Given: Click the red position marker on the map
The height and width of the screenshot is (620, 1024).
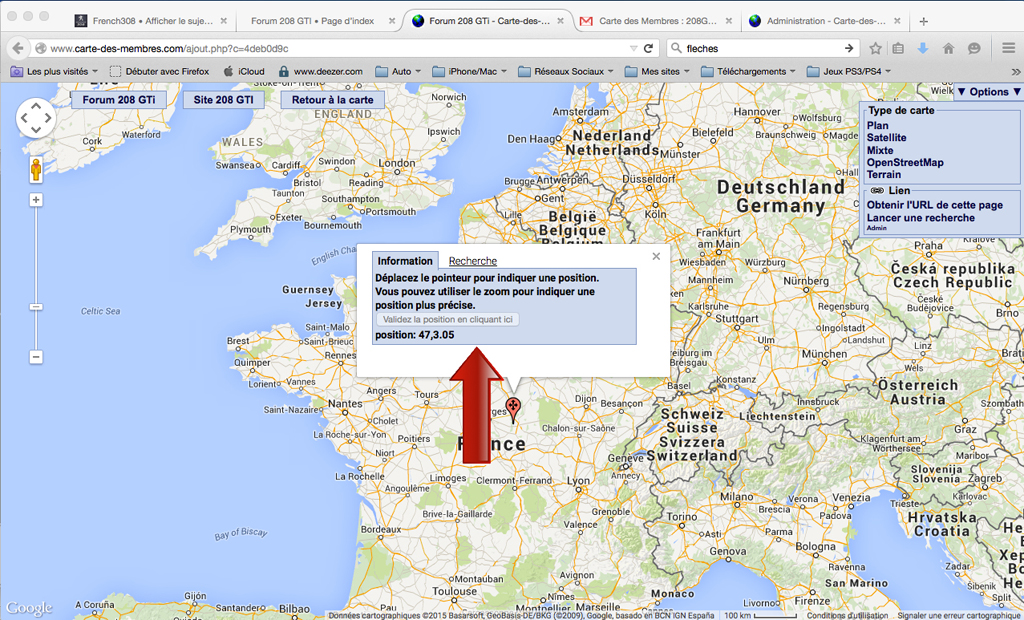Looking at the screenshot, I should point(513,409).
